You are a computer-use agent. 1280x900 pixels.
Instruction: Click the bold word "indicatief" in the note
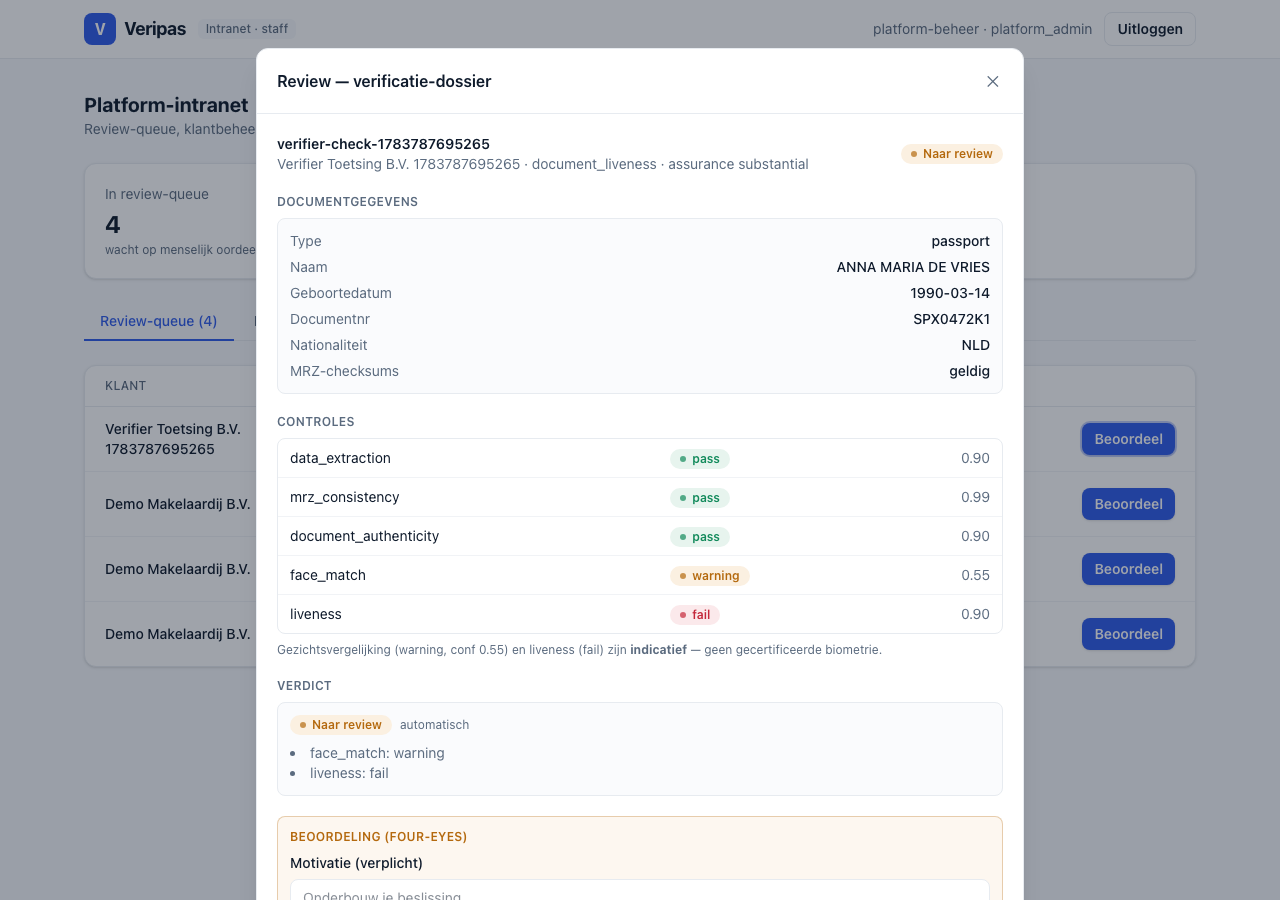pos(658,649)
